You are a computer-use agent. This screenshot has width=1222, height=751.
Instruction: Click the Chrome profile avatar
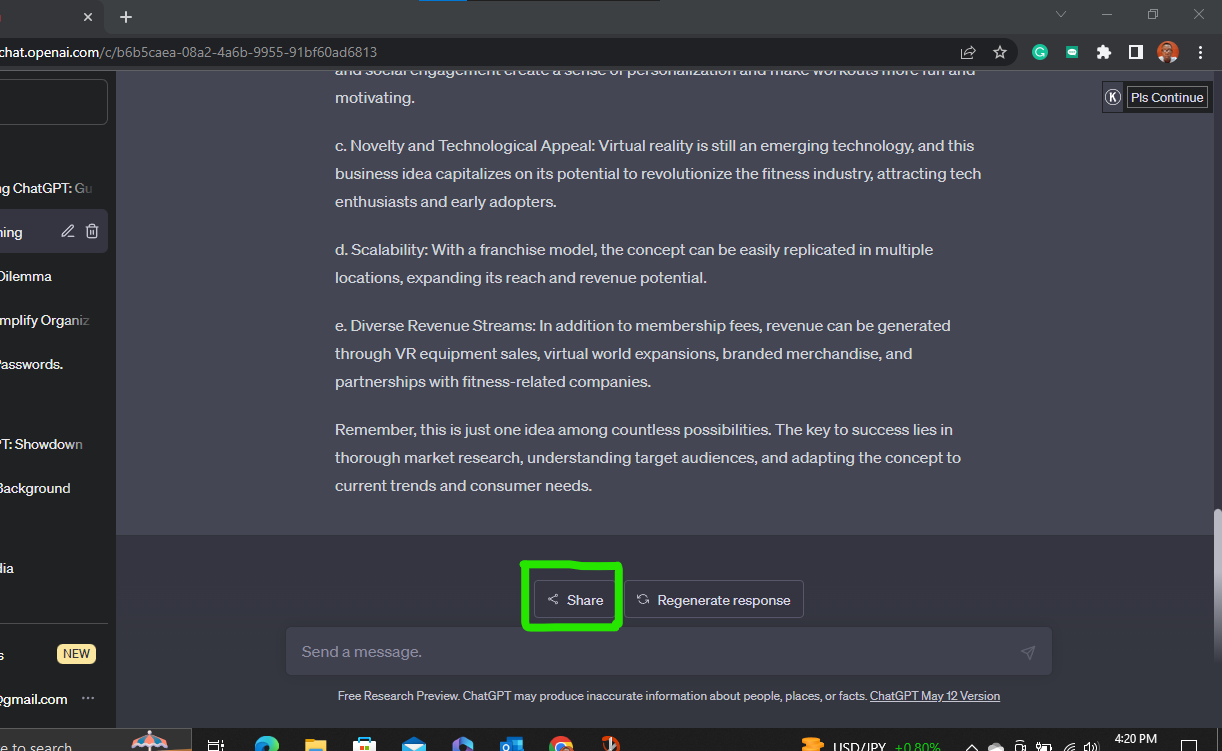[1167, 51]
